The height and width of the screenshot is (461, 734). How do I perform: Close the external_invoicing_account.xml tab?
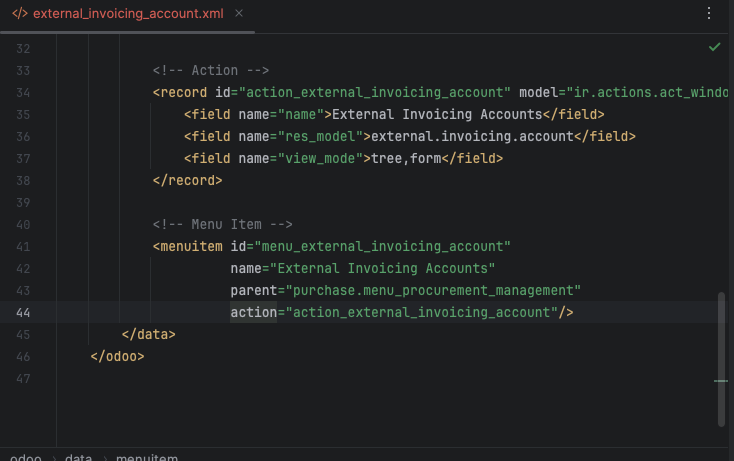coord(239,14)
